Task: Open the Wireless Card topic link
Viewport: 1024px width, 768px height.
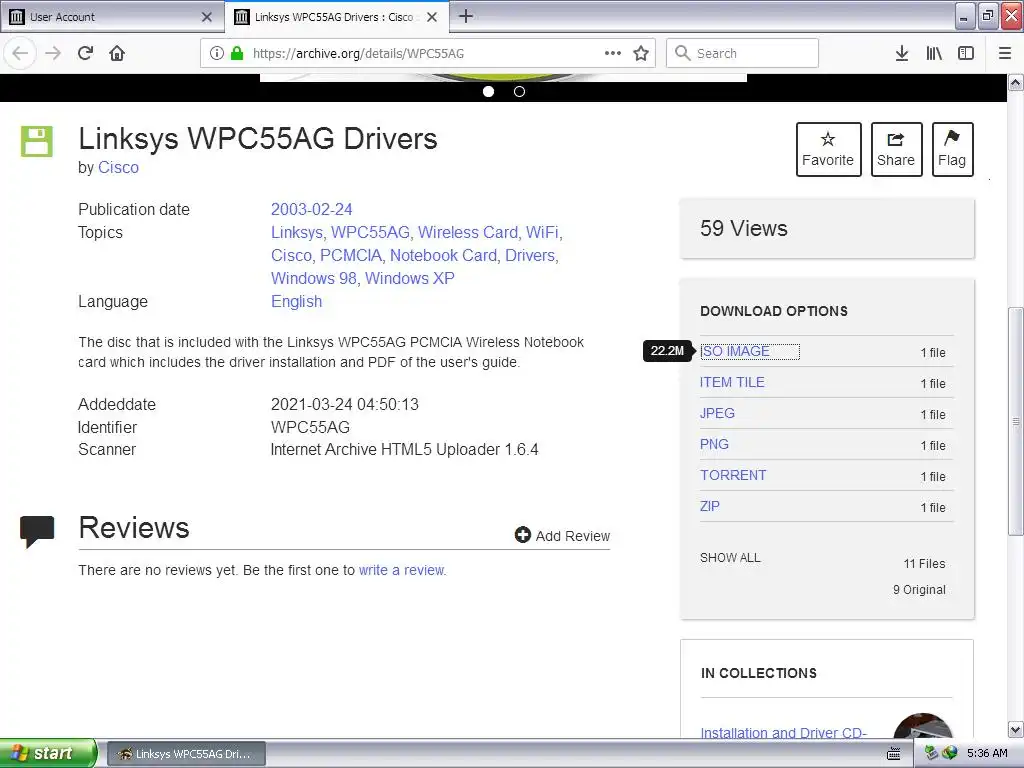Action: [x=468, y=232]
